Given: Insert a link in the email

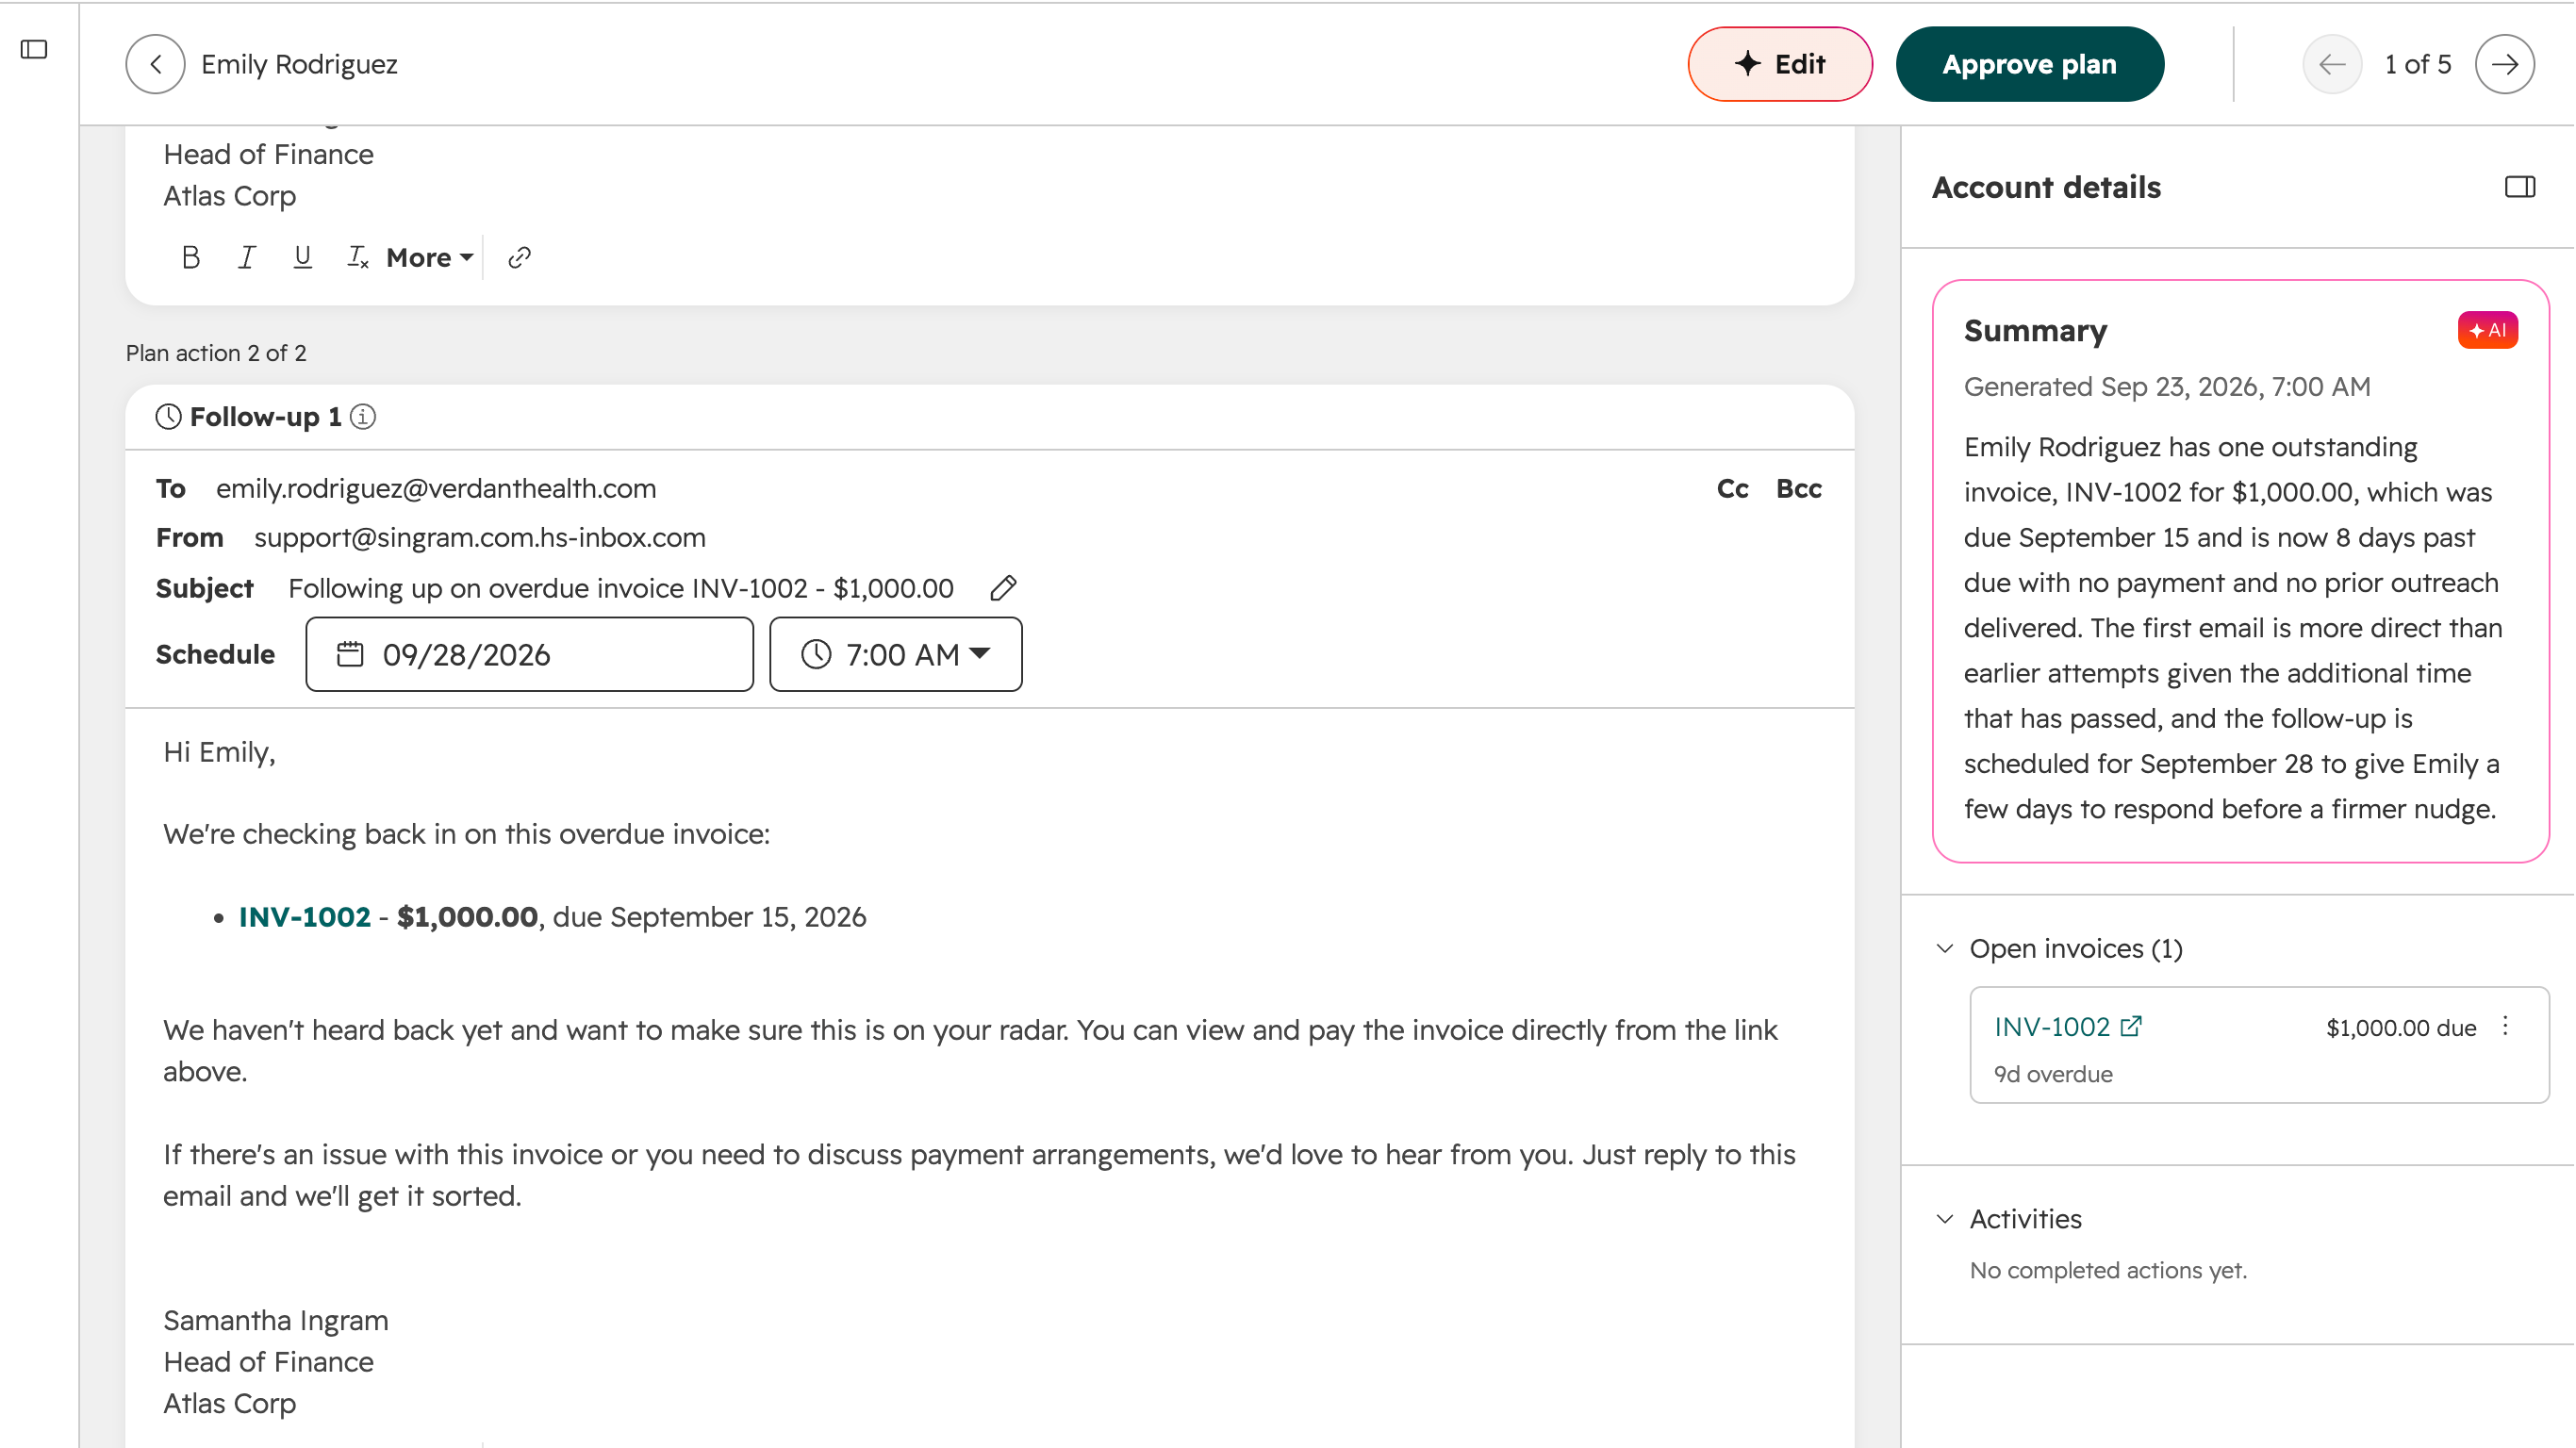Looking at the screenshot, I should pyautogui.click(x=519, y=258).
